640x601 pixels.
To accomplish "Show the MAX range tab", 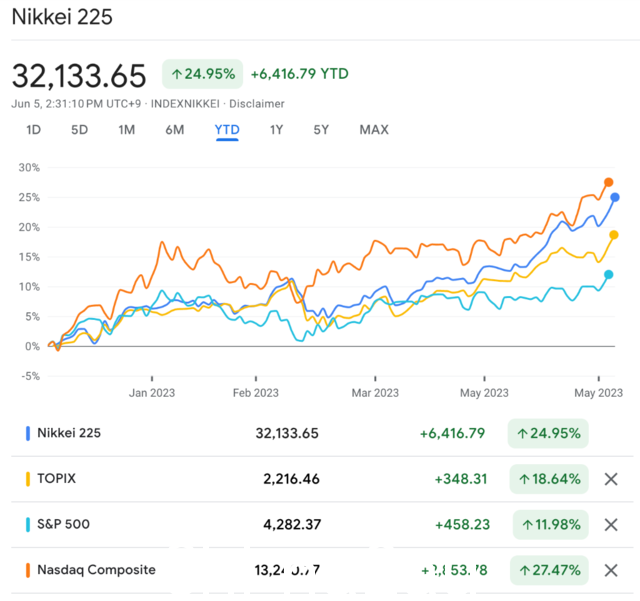I will pos(374,130).
